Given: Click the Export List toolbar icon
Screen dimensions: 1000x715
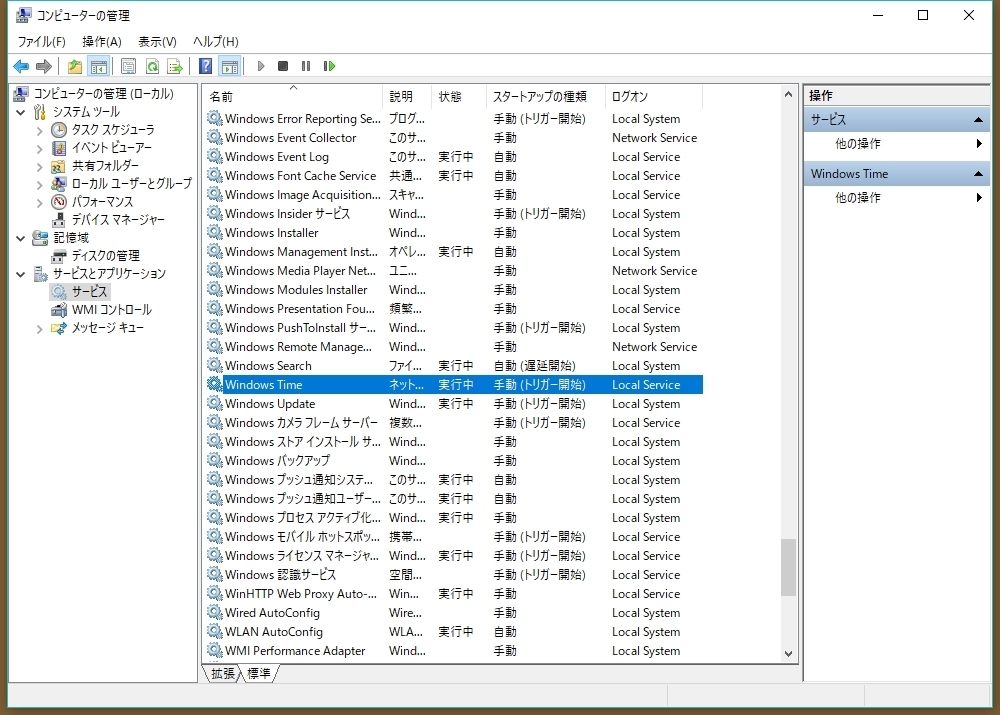Looking at the screenshot, I should coord(175,67).
